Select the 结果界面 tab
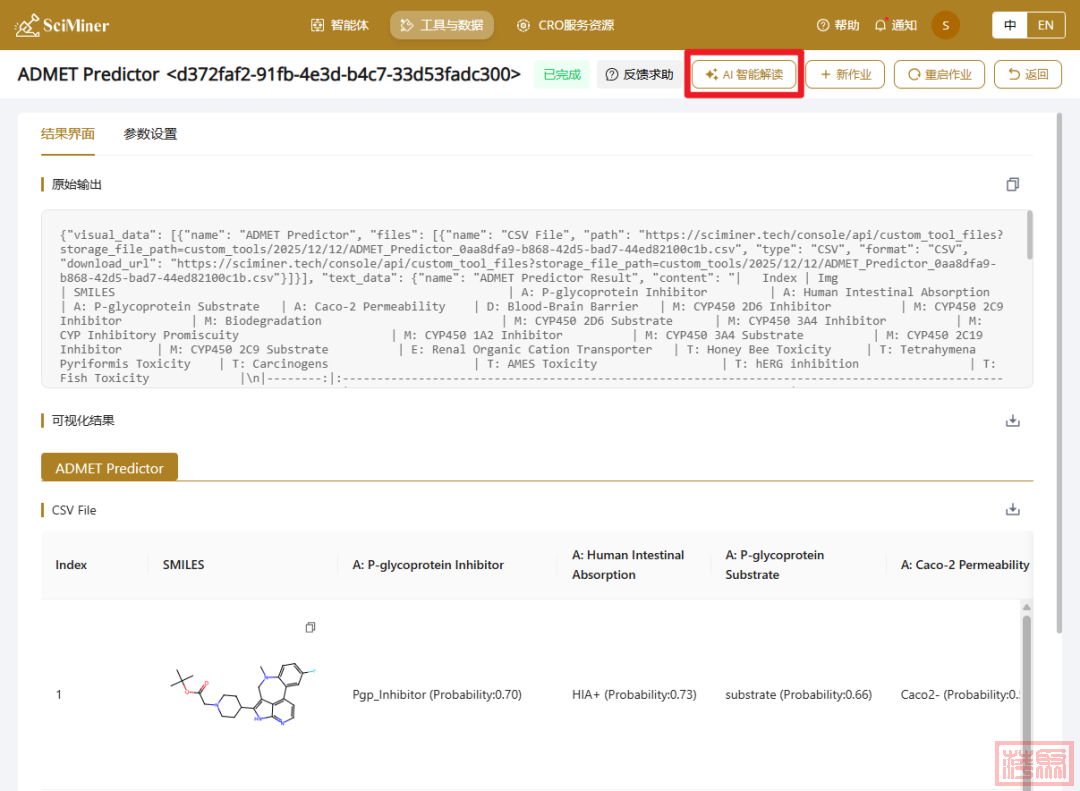This screenshot has width=1080, height=791. coord(68,134)
